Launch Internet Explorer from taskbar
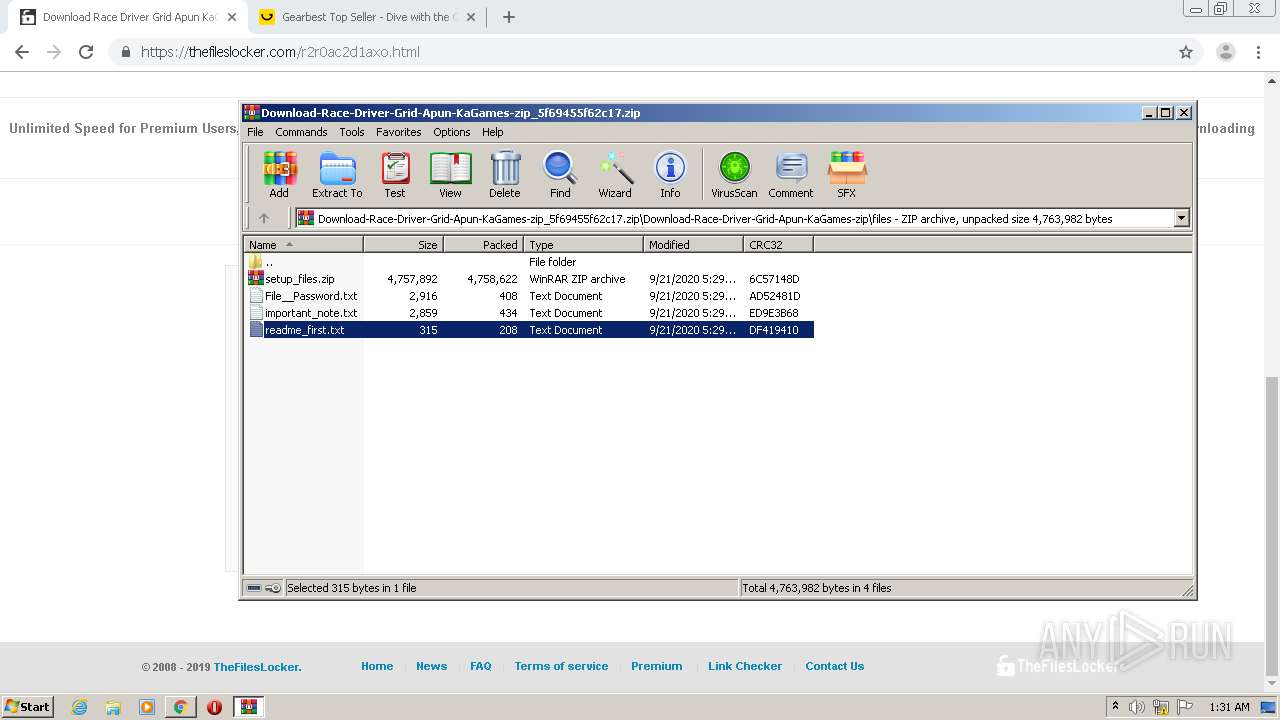This screenshot has width=1280, height=720. 80,706
